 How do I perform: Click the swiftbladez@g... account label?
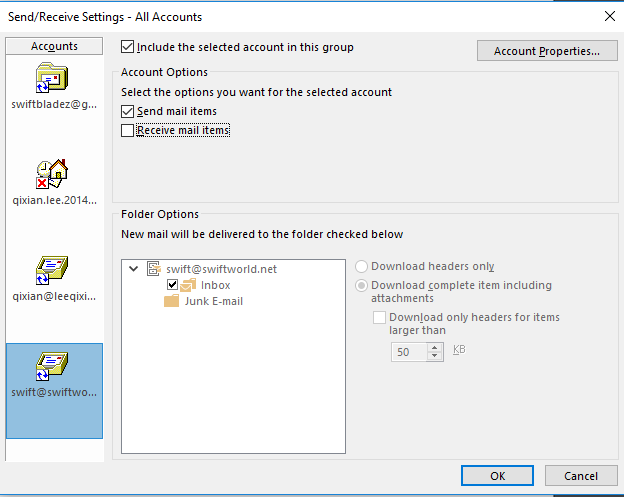(x=54, y=104)
